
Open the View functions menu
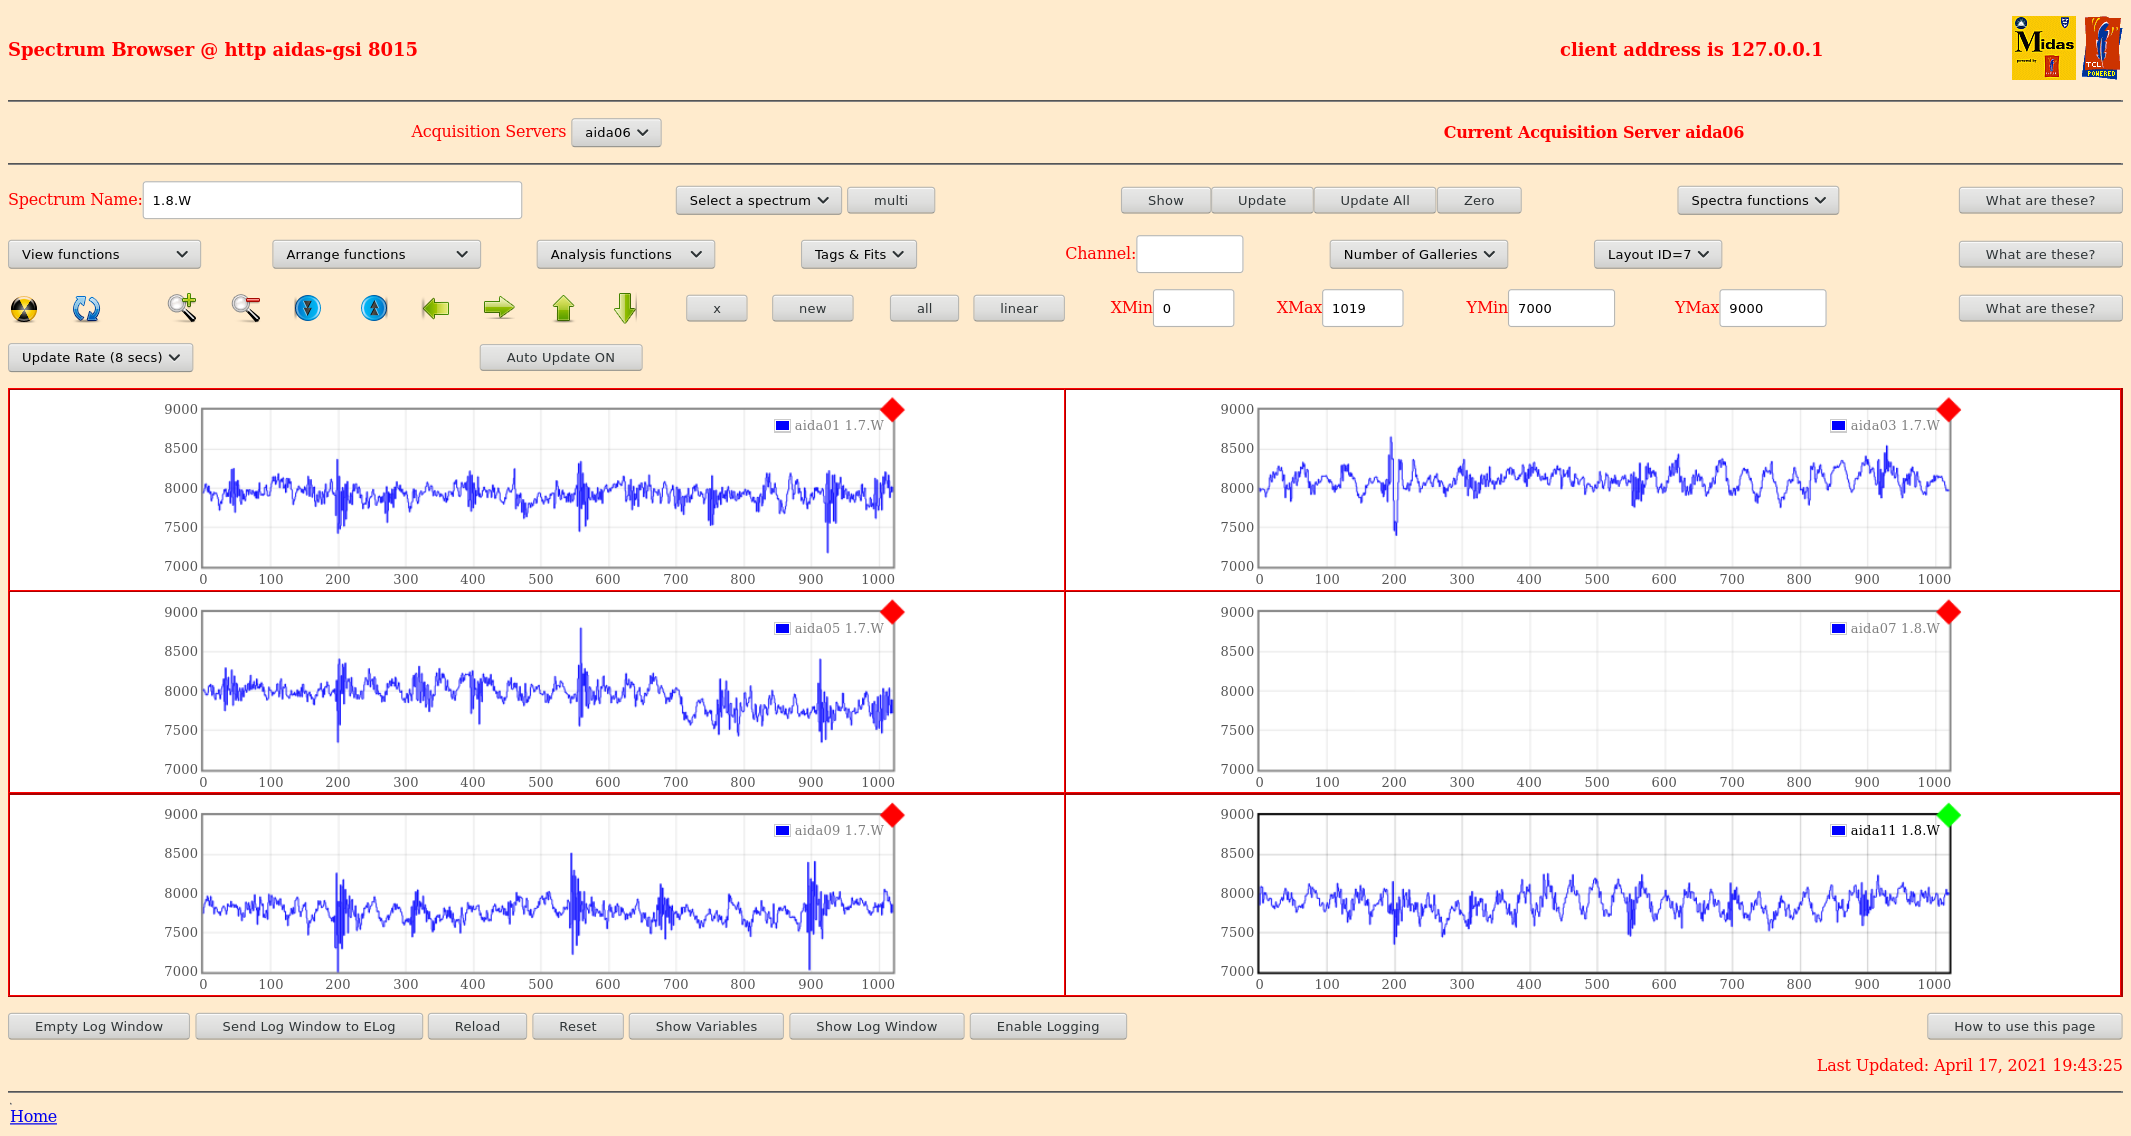pos(104,254)
